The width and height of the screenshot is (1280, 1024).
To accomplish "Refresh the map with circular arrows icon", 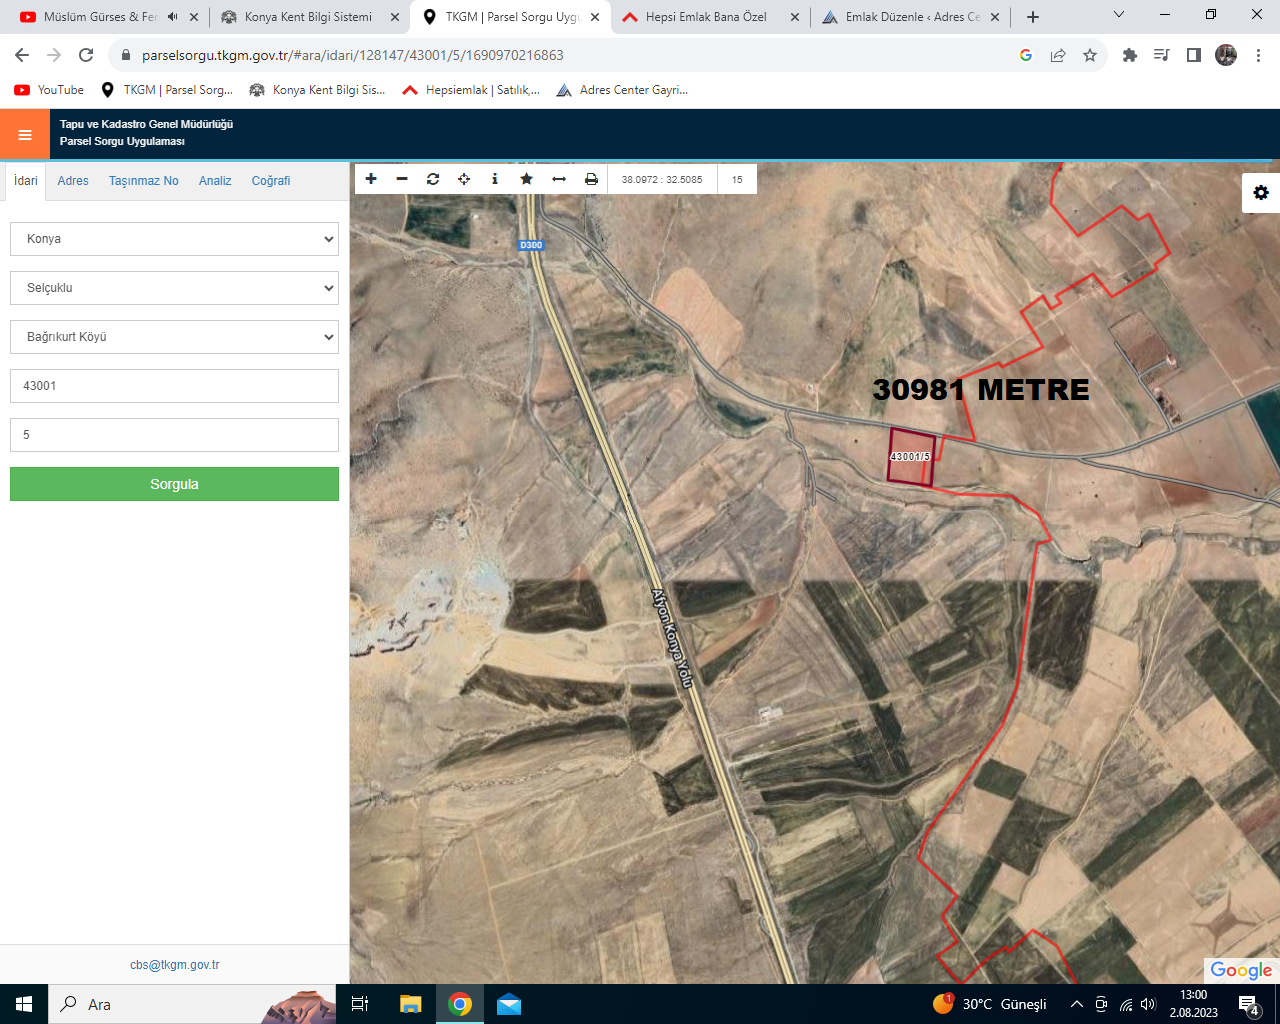I will 433,179.
